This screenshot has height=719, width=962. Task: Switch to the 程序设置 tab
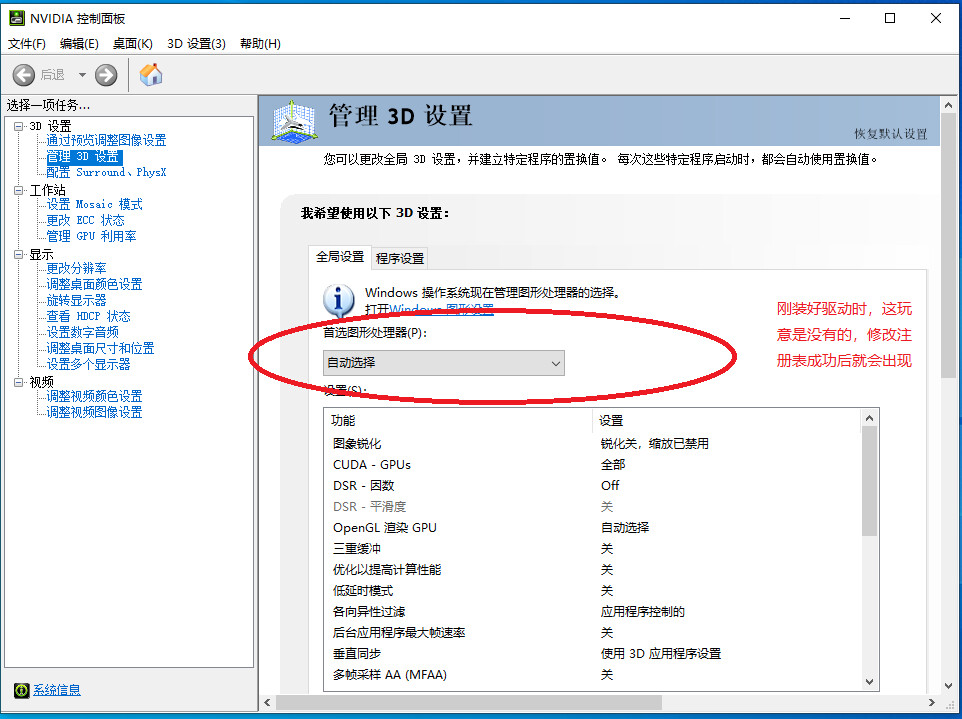(400, 258)
